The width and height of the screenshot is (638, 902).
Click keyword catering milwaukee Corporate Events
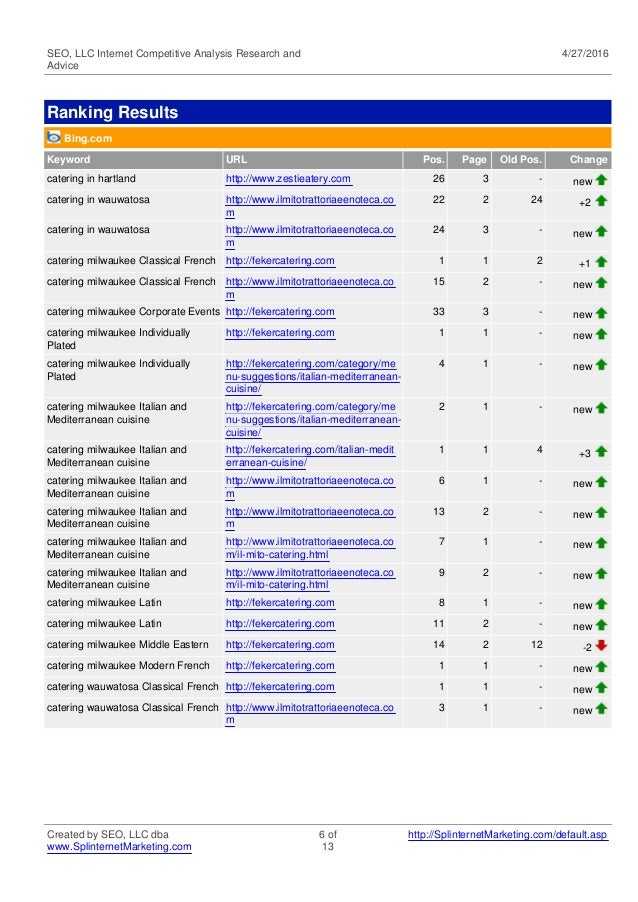coord(133,312)
